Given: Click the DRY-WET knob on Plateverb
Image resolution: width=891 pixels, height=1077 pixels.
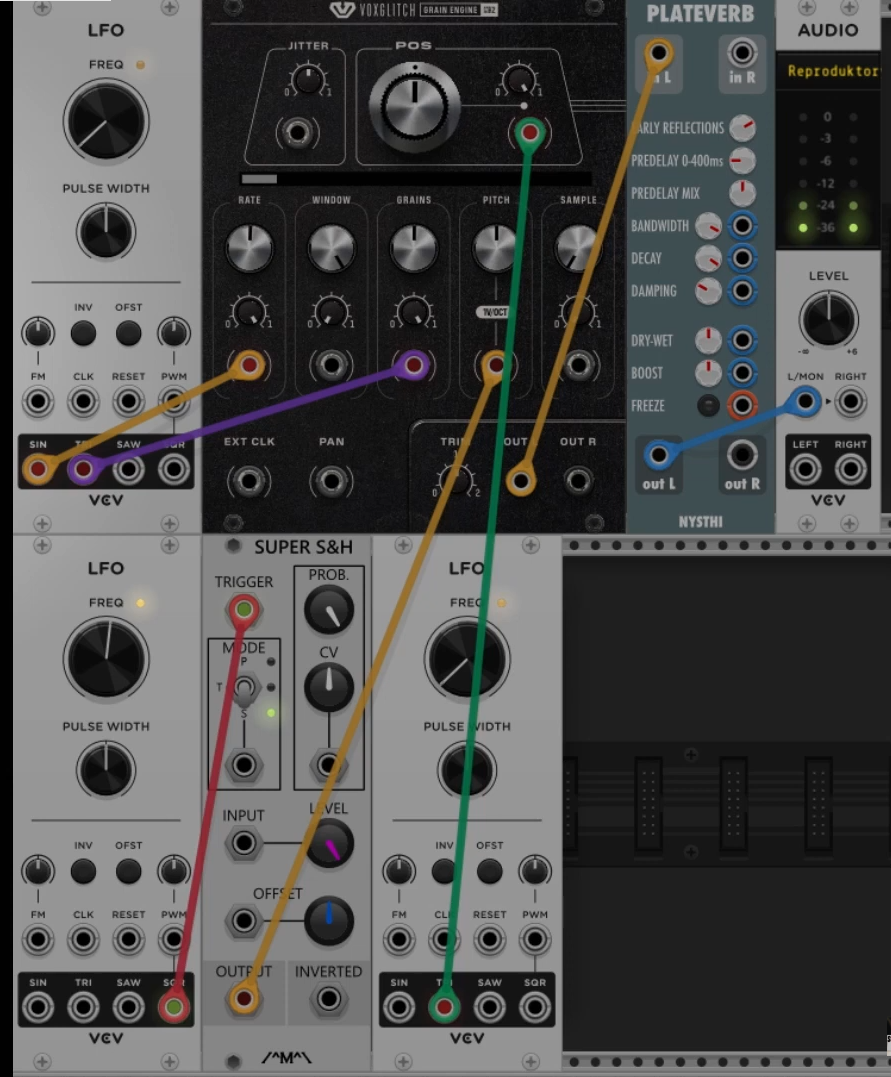Looking at the screenshot, I should click(x=708, y=340).
